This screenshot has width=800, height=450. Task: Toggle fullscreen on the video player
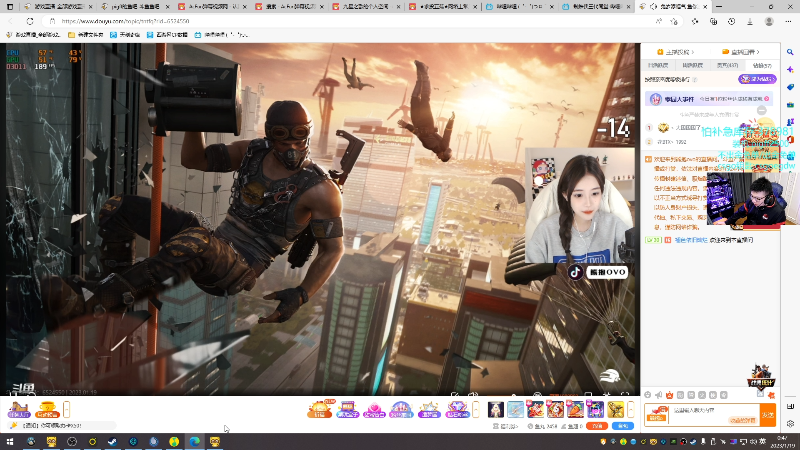(x=625, y=395)
